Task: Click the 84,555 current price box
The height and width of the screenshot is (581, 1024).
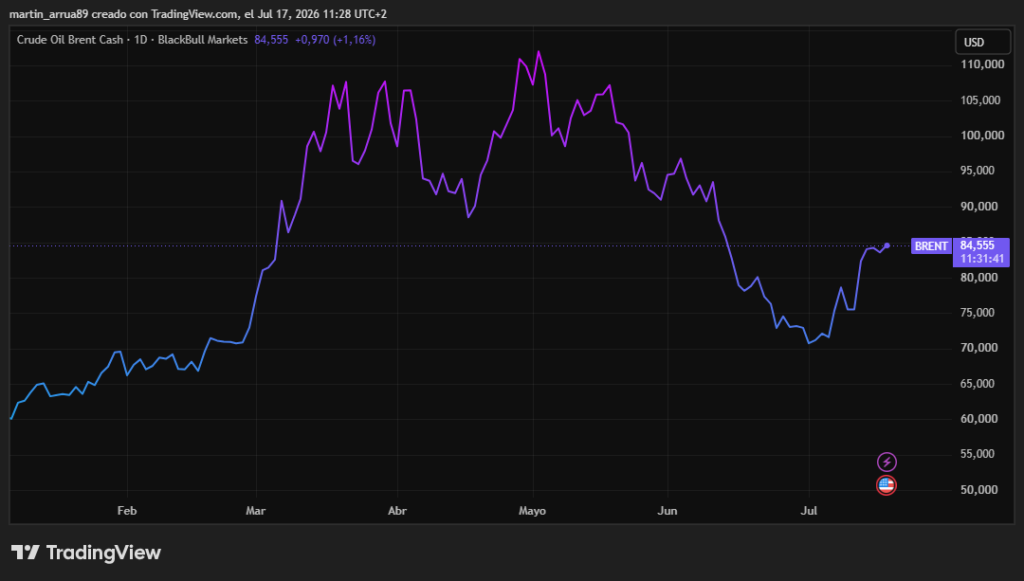Action: point(981,252)
